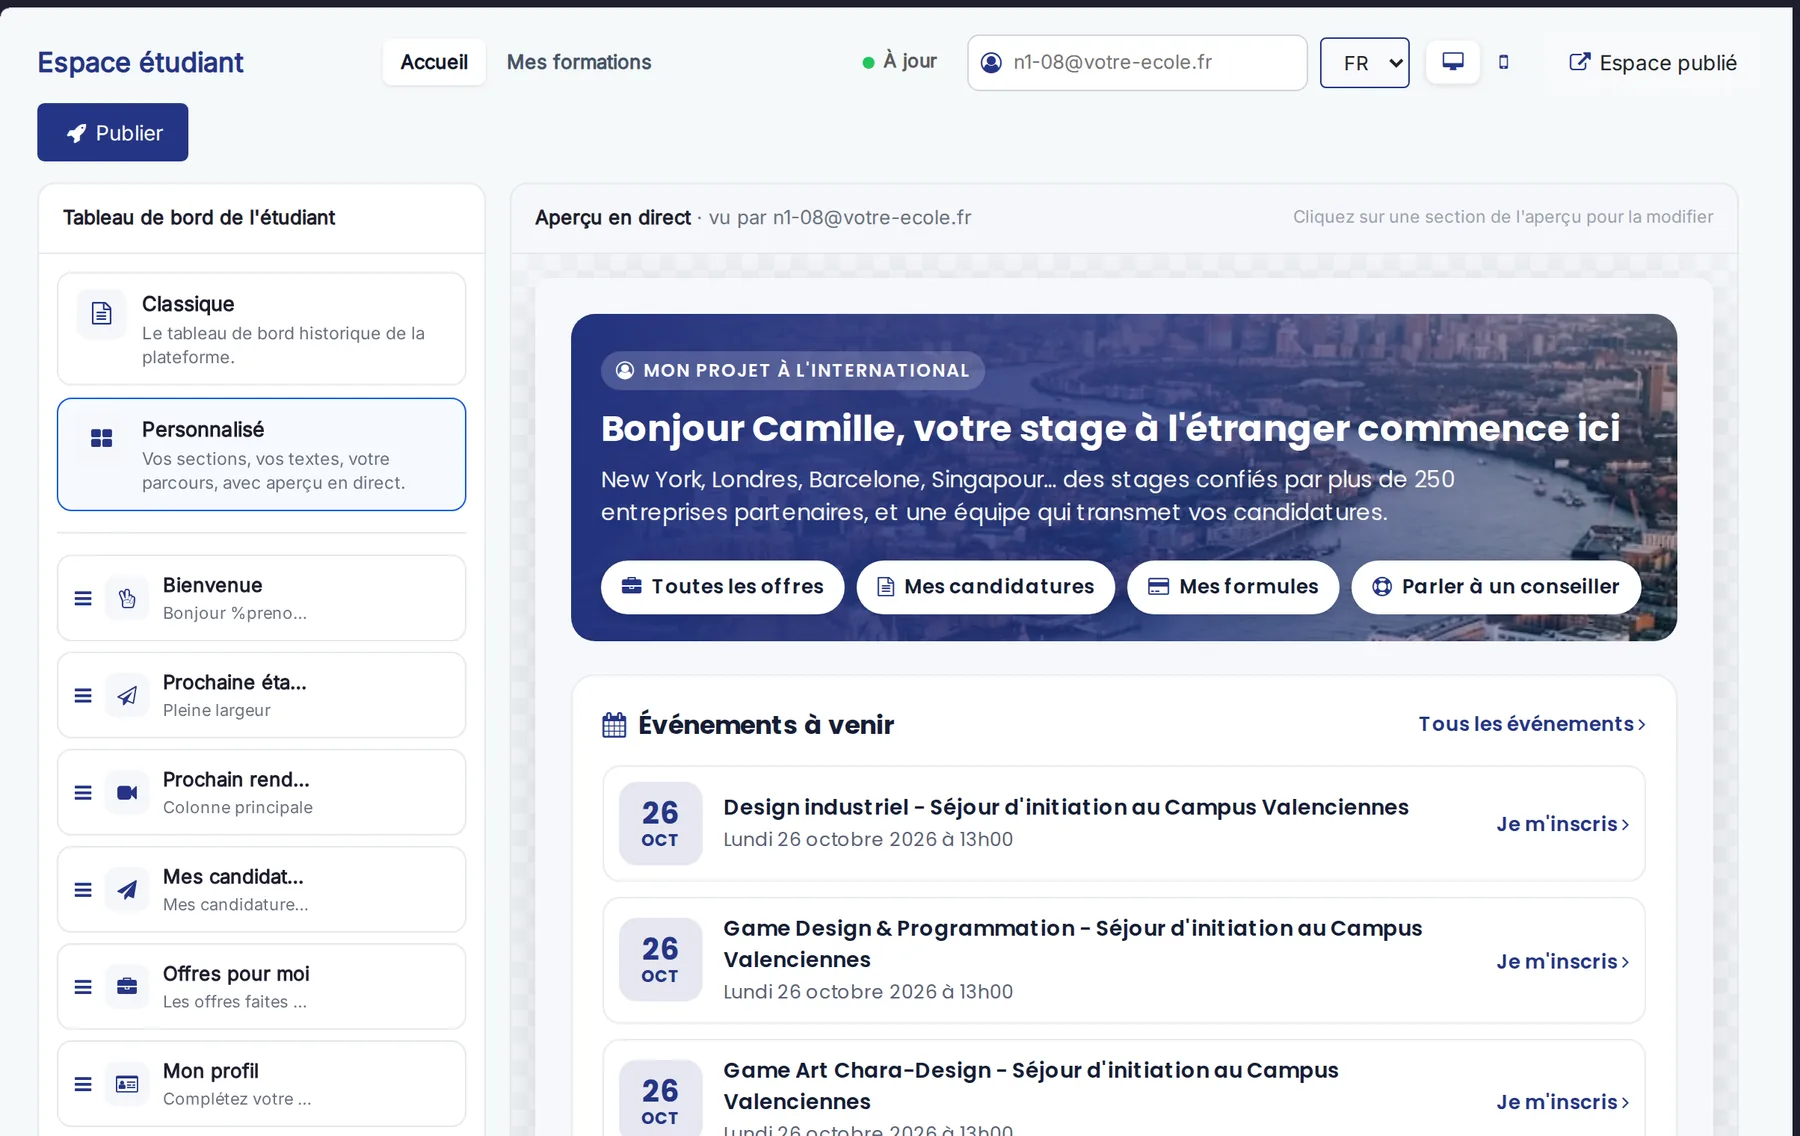Click the Publier button

pos(113,132)
